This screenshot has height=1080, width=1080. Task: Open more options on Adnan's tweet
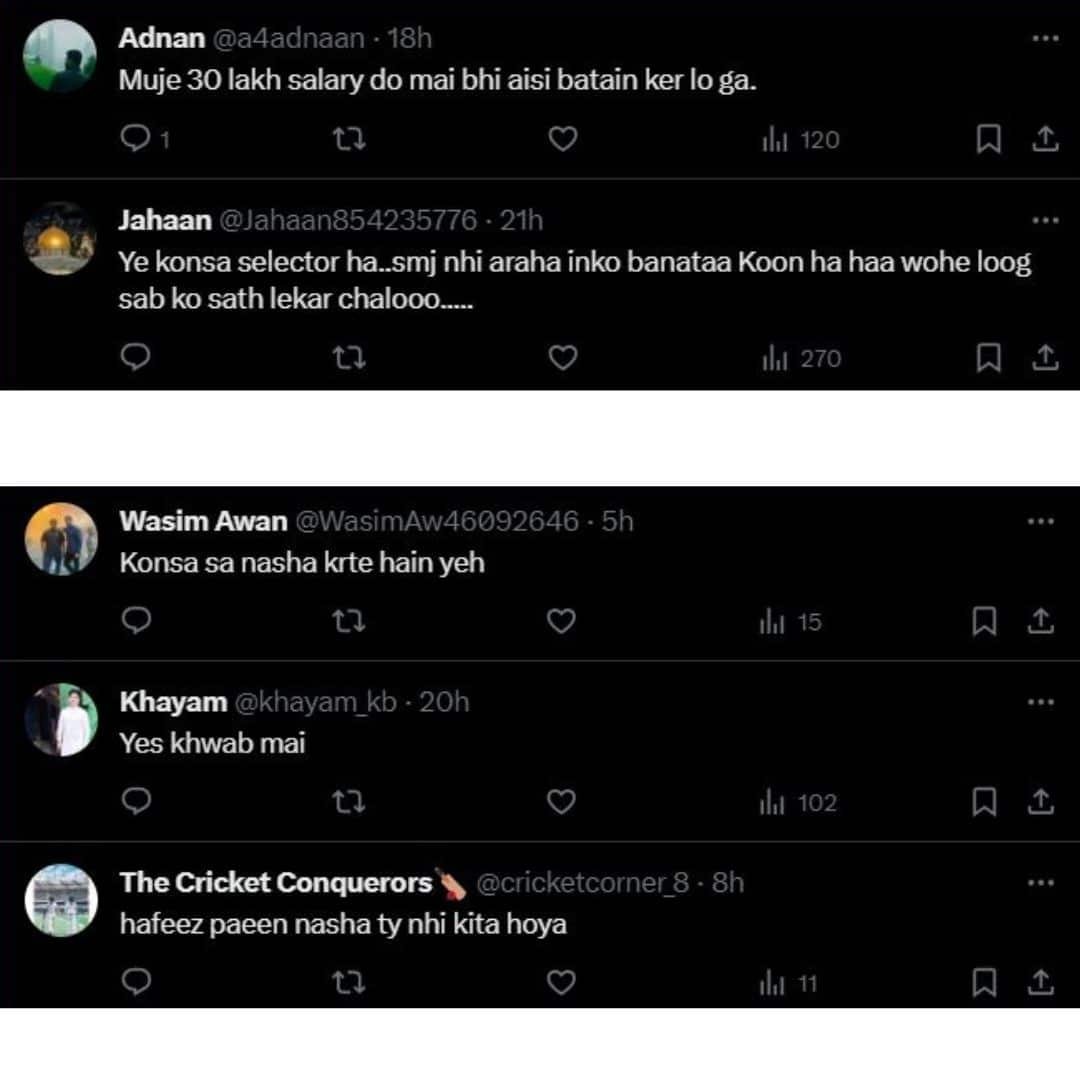1044,38
